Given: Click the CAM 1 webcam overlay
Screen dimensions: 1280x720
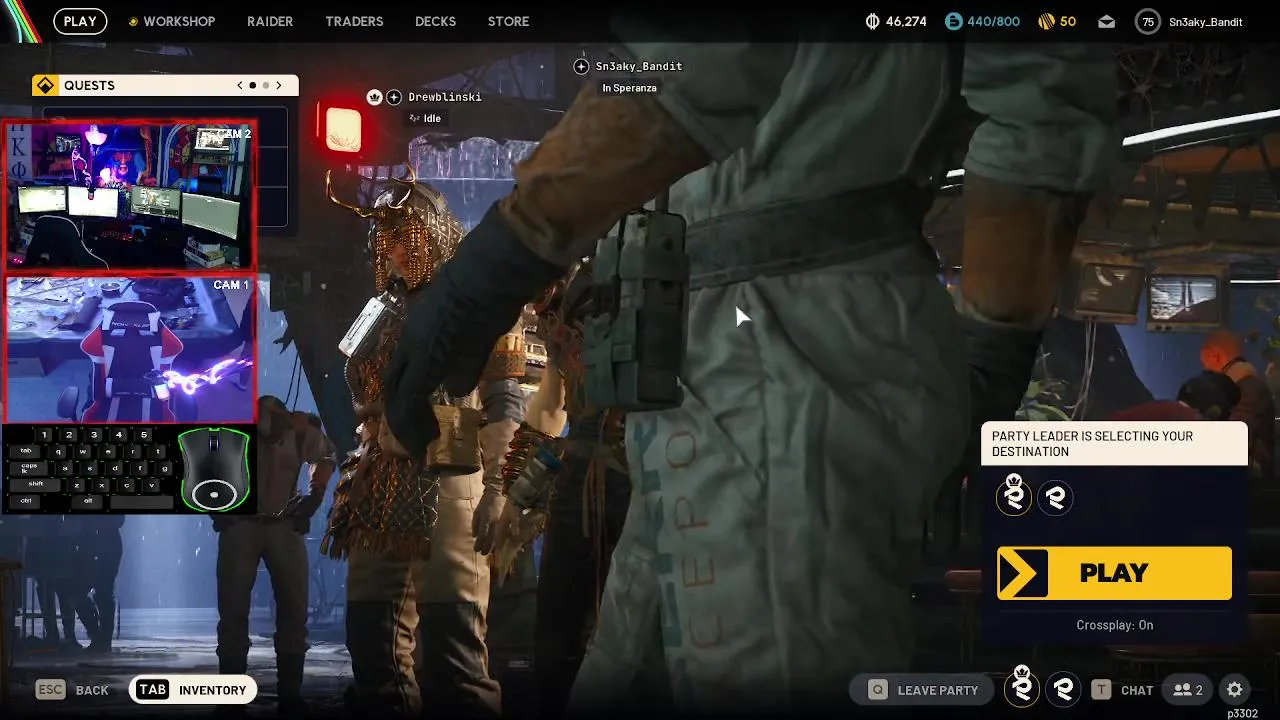Looking at the screenshot, I should point(130,349).
